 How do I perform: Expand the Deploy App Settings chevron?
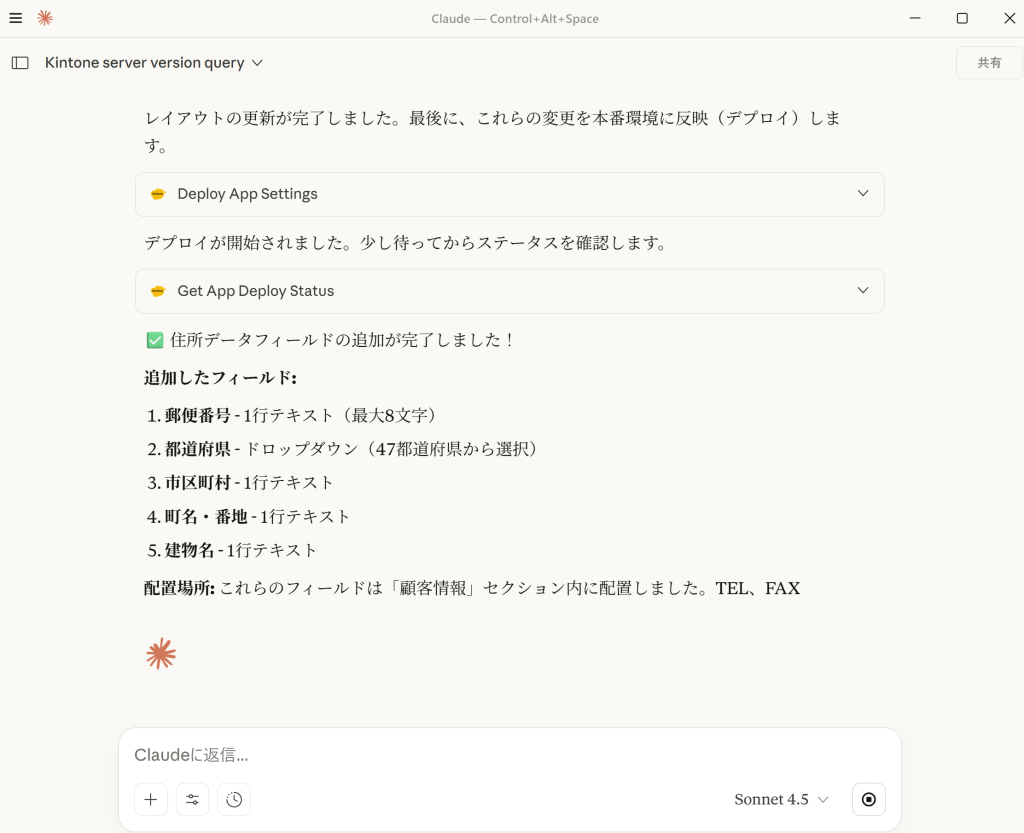pyautogui.click(x=863, y=194)
